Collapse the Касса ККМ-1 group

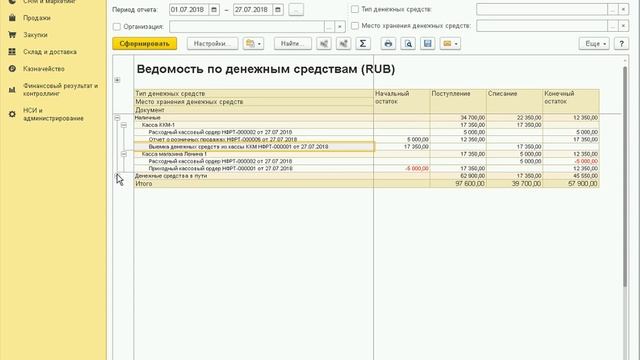pos(124,125)
